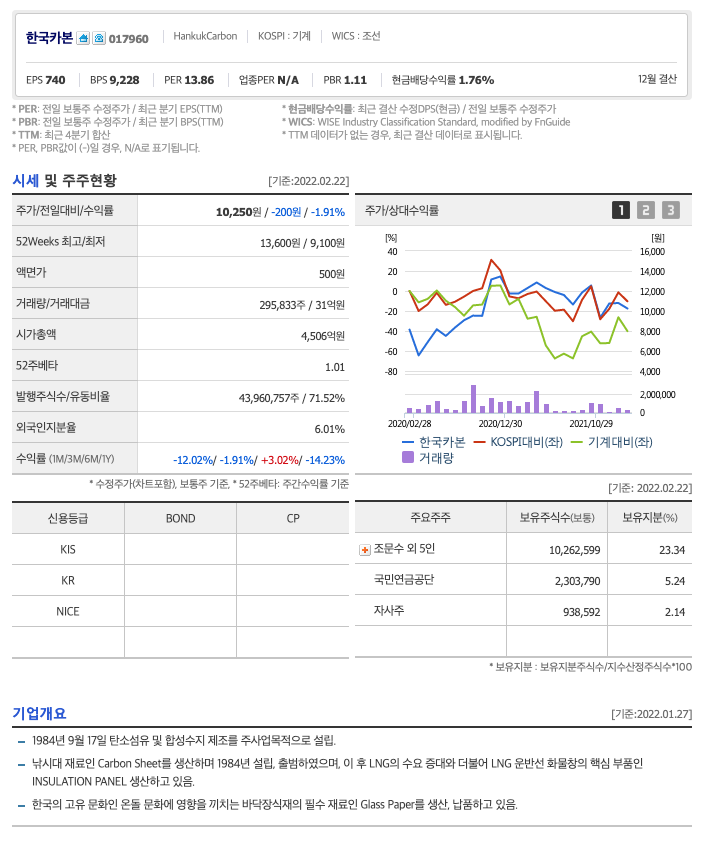The width and height of the screenshot is (701, 844).
Task: Click the -12.02% one-month return
Action: pyautogui.click(x=193, y=460)
